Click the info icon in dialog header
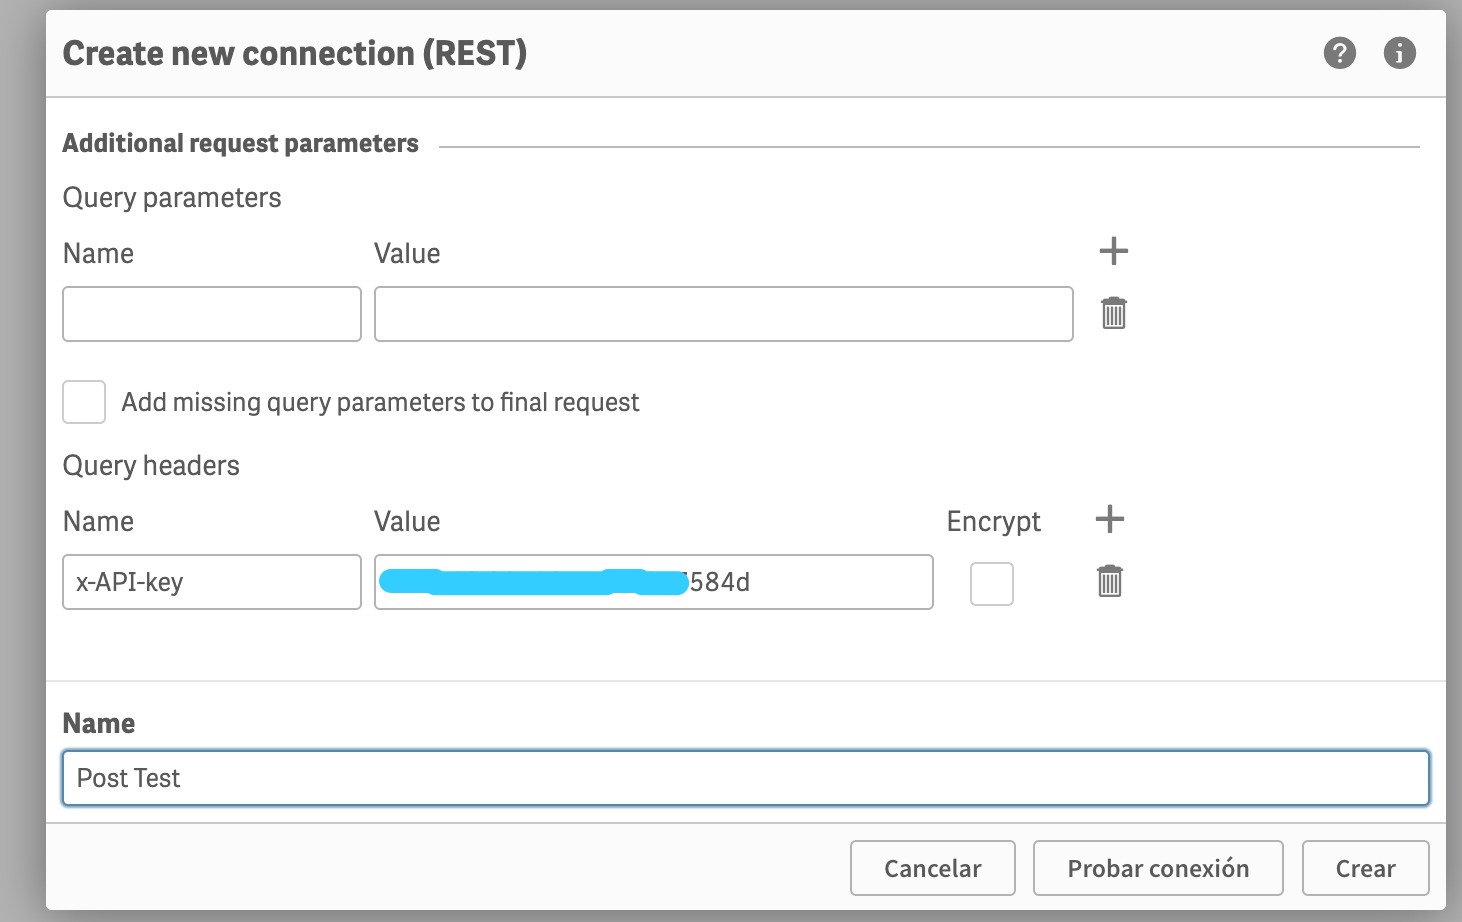The height and width of the screenshot is (922, 1462). pos(1399,53)
